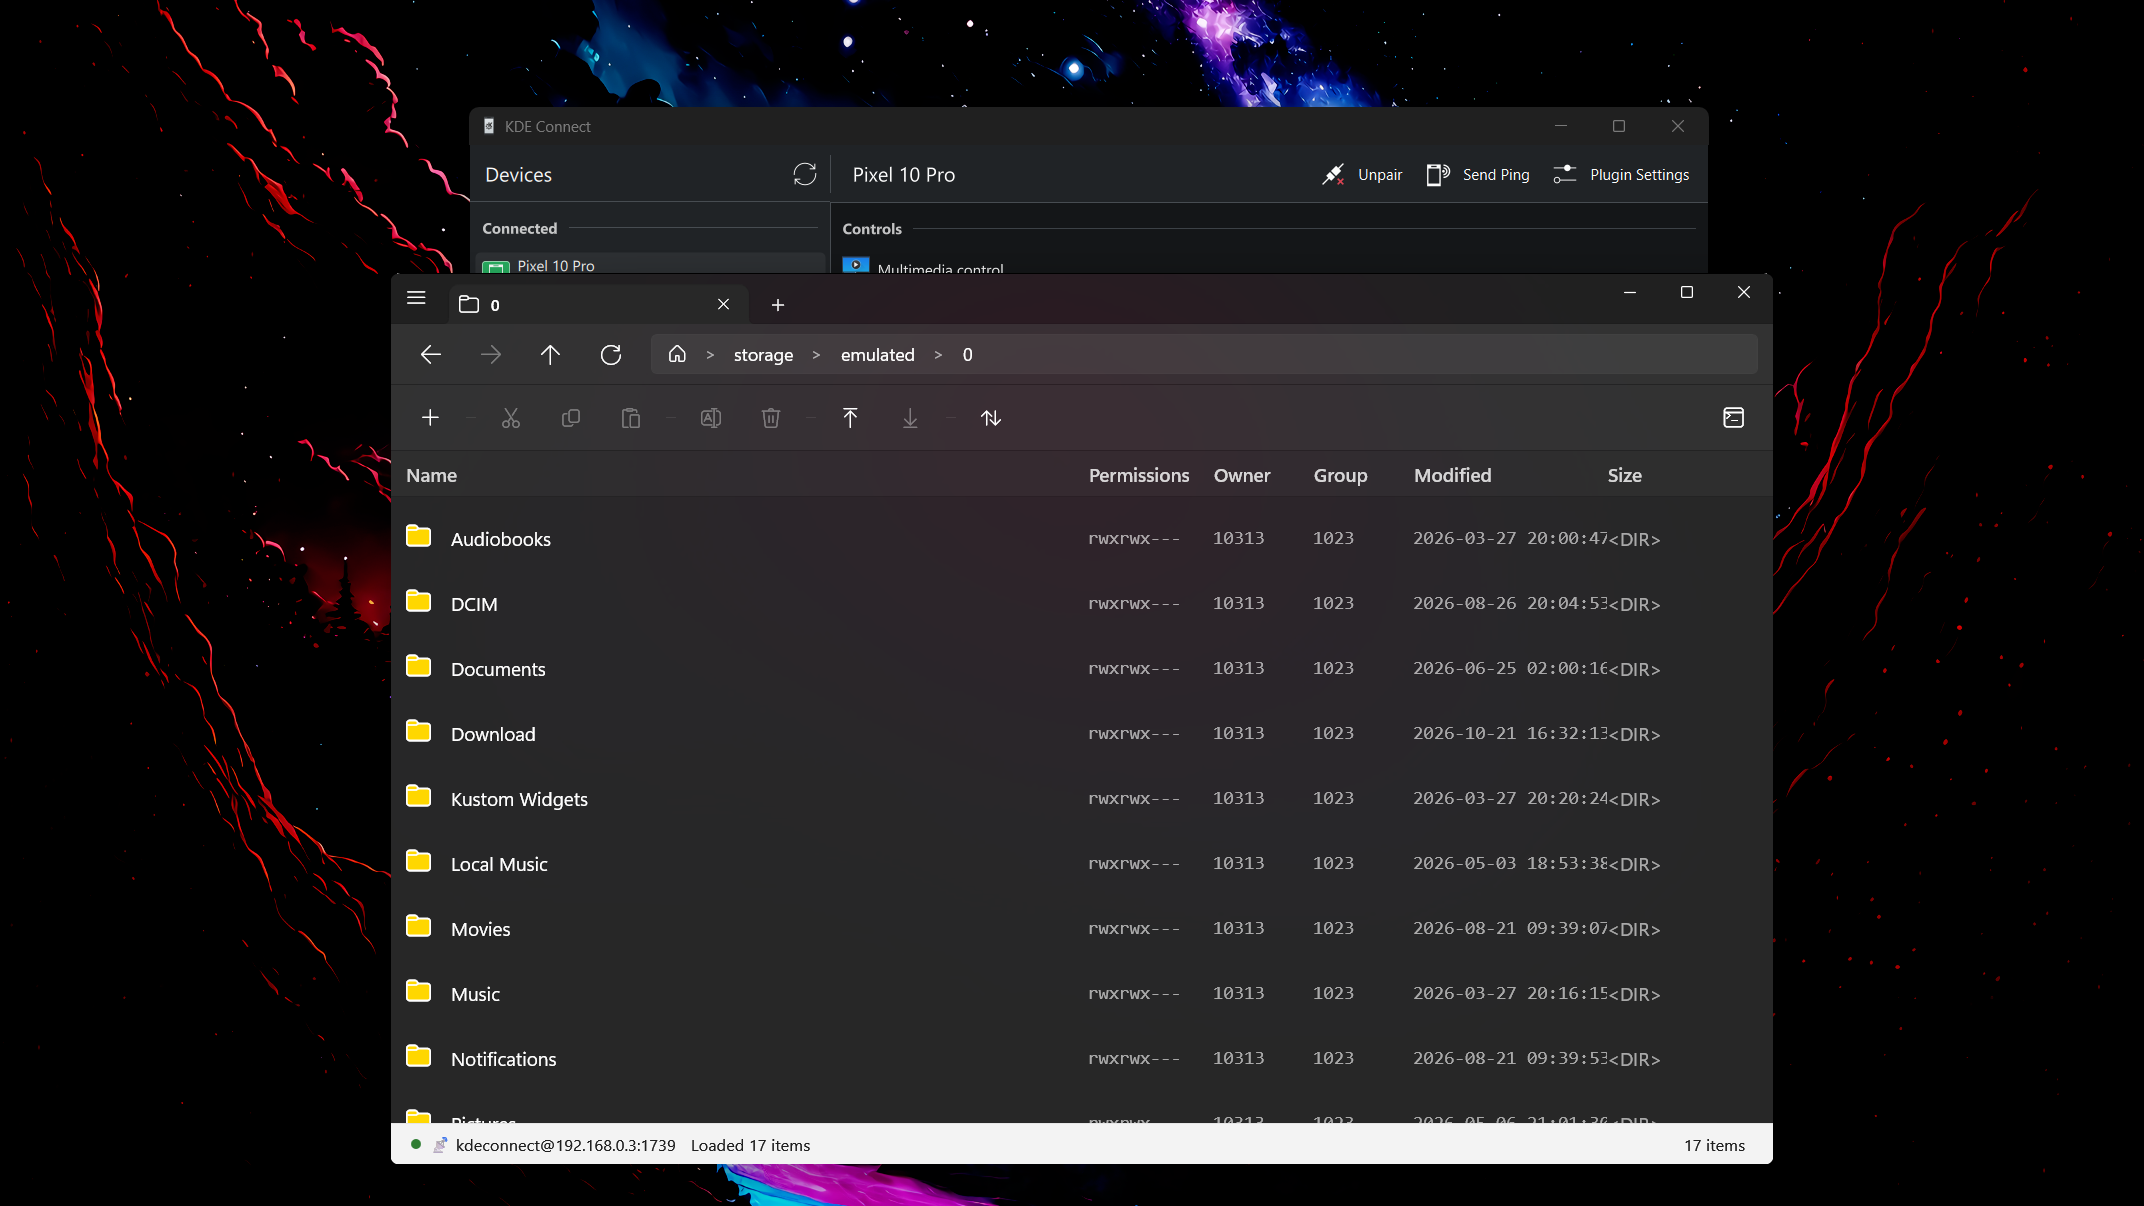Minimize the file manager window
This screenshot has height=1206, width=2144.
(1630, 292)
